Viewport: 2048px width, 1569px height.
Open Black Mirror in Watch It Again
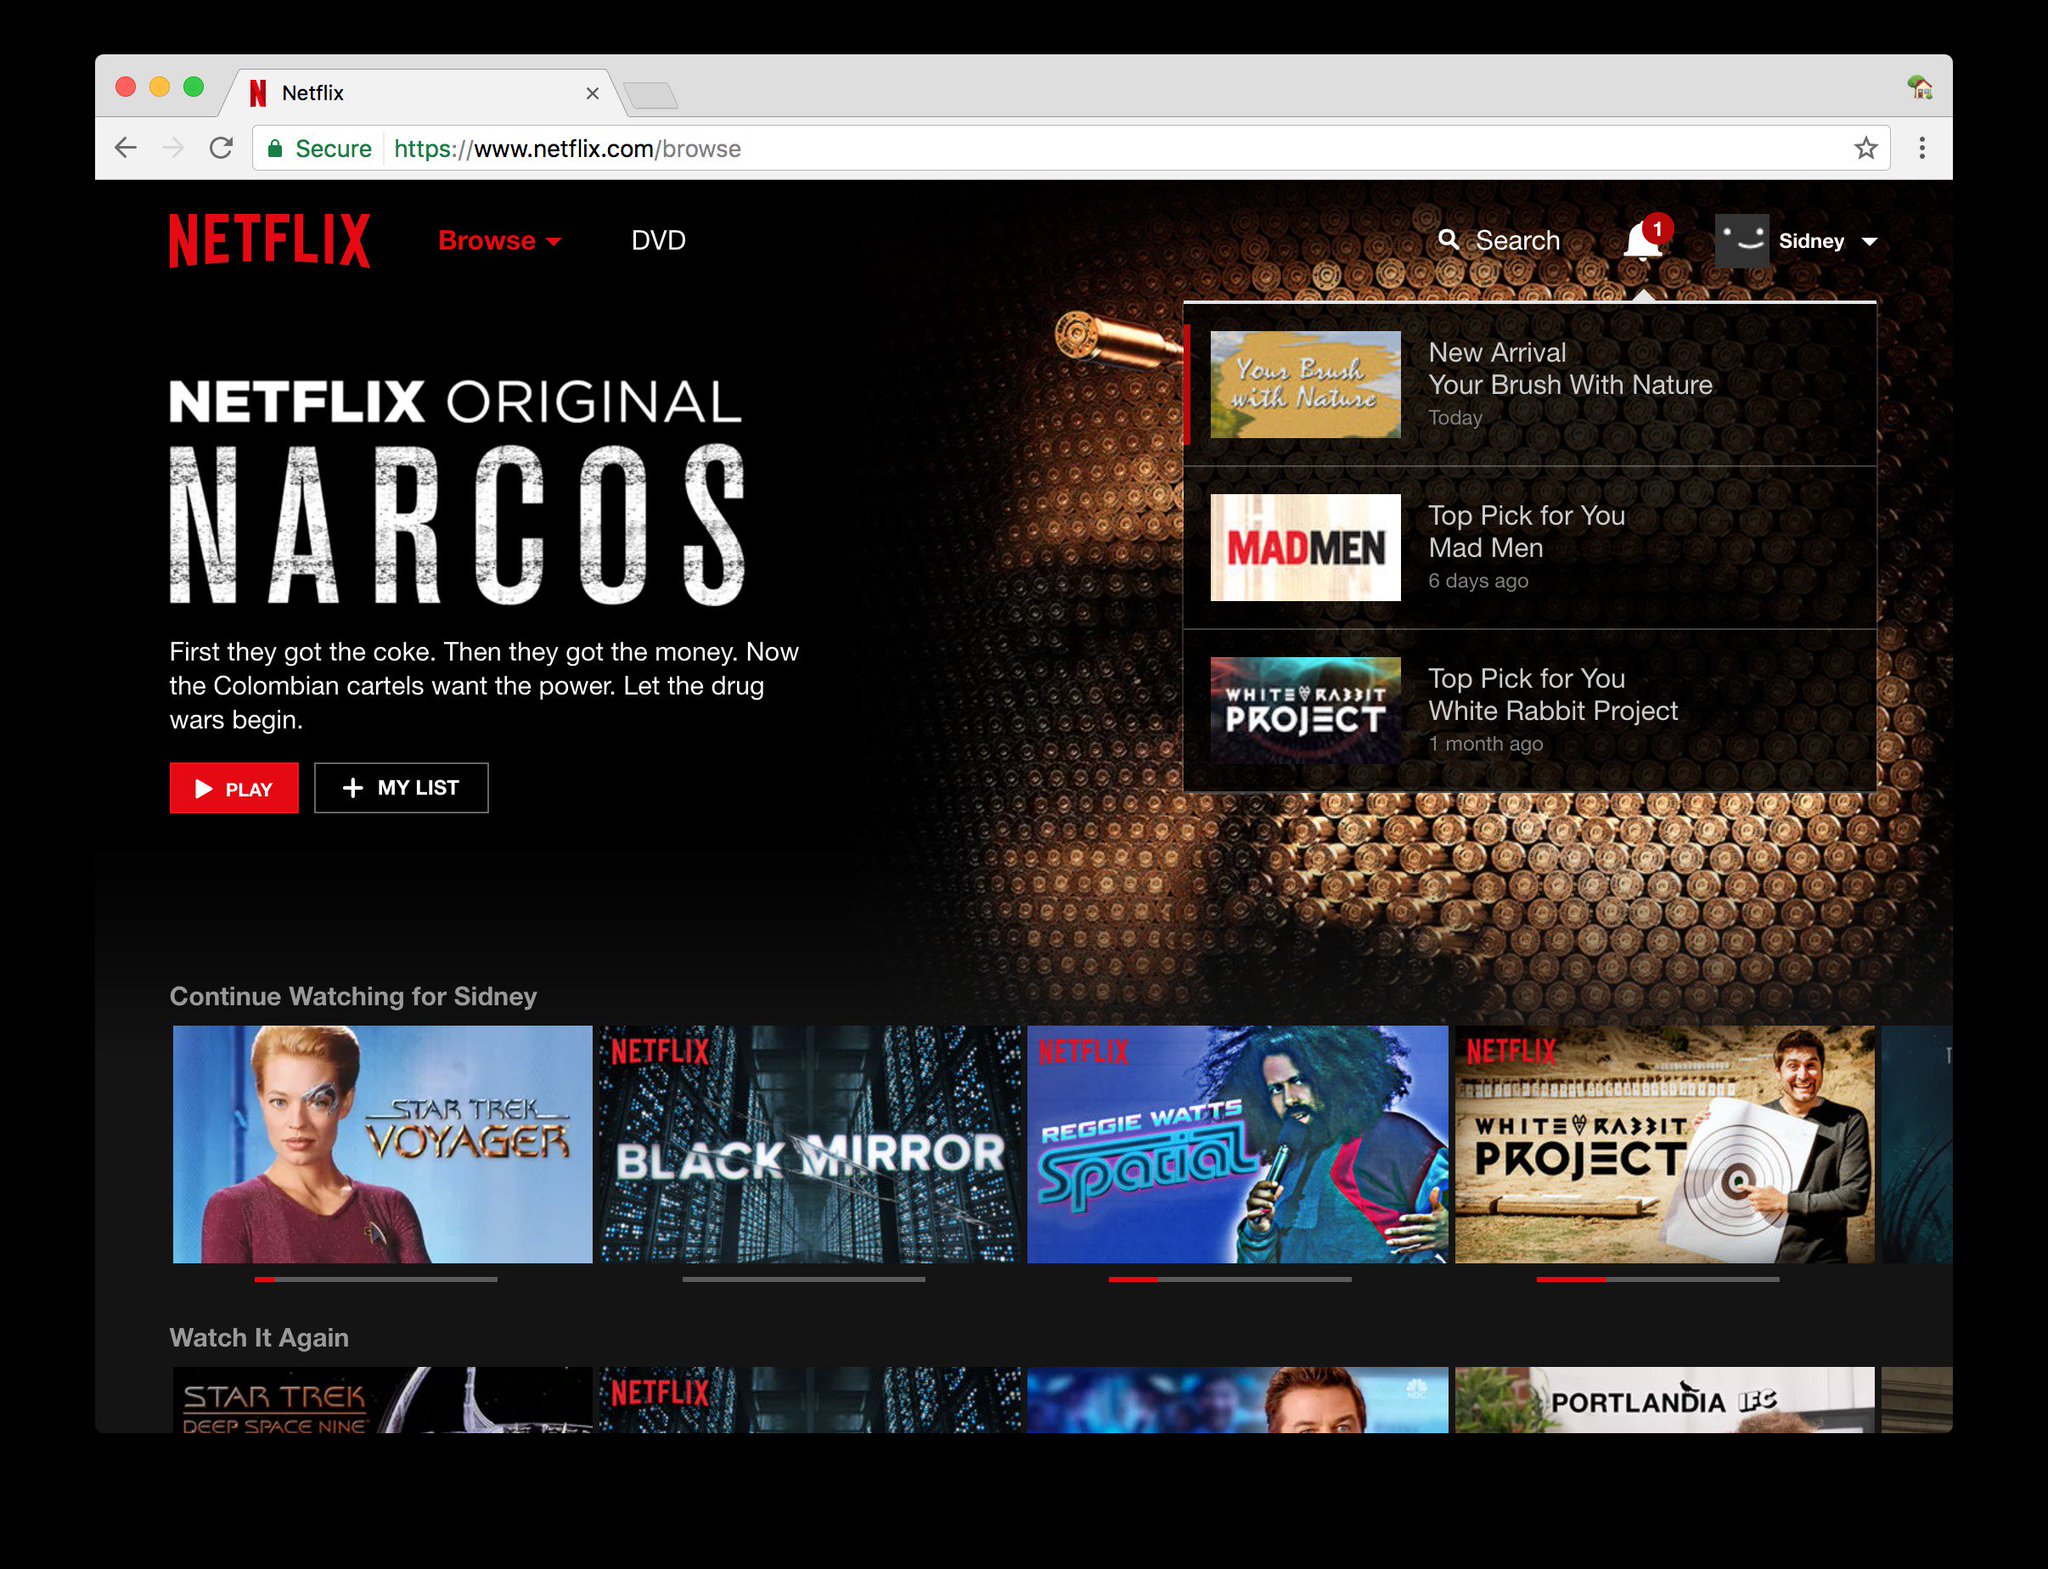point(810,1400)
